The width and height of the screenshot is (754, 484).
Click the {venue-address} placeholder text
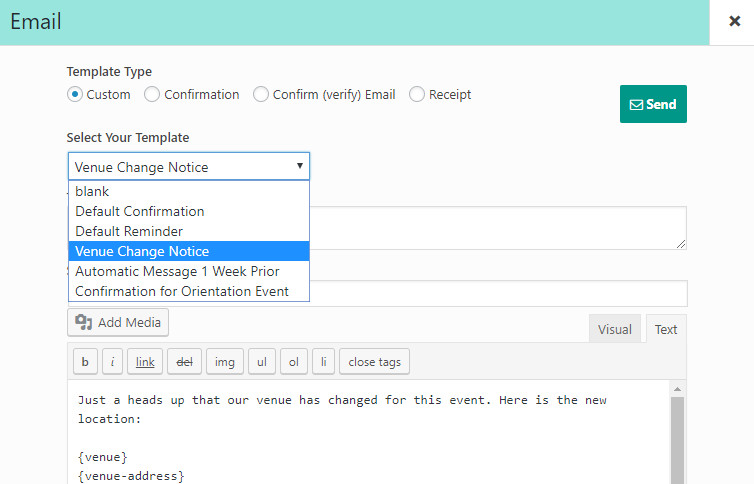pos(131,476)
